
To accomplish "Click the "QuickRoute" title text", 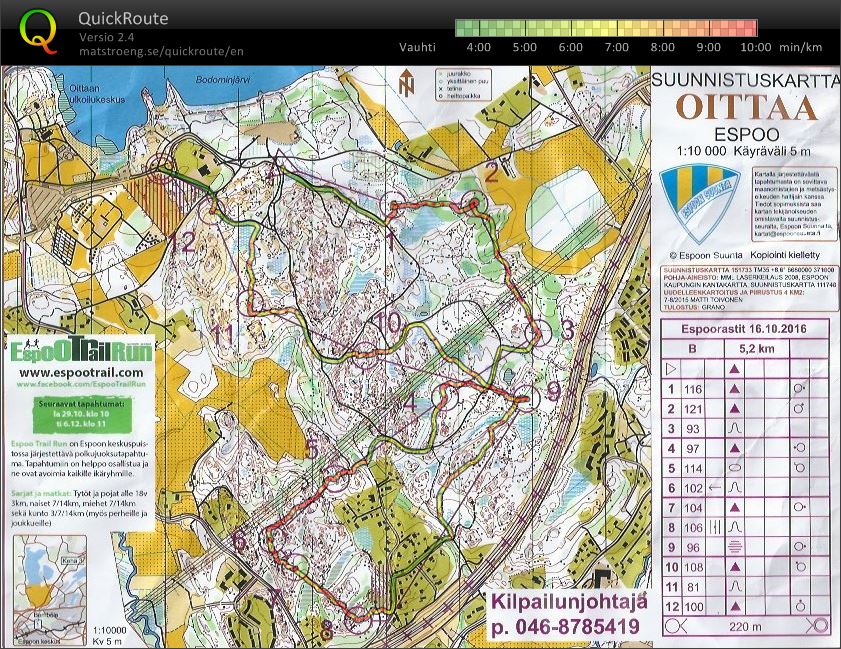I will (x=123, y=19).
